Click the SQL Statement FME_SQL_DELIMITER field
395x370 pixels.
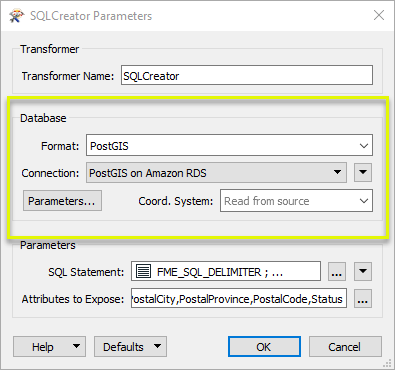pos(226,271)
